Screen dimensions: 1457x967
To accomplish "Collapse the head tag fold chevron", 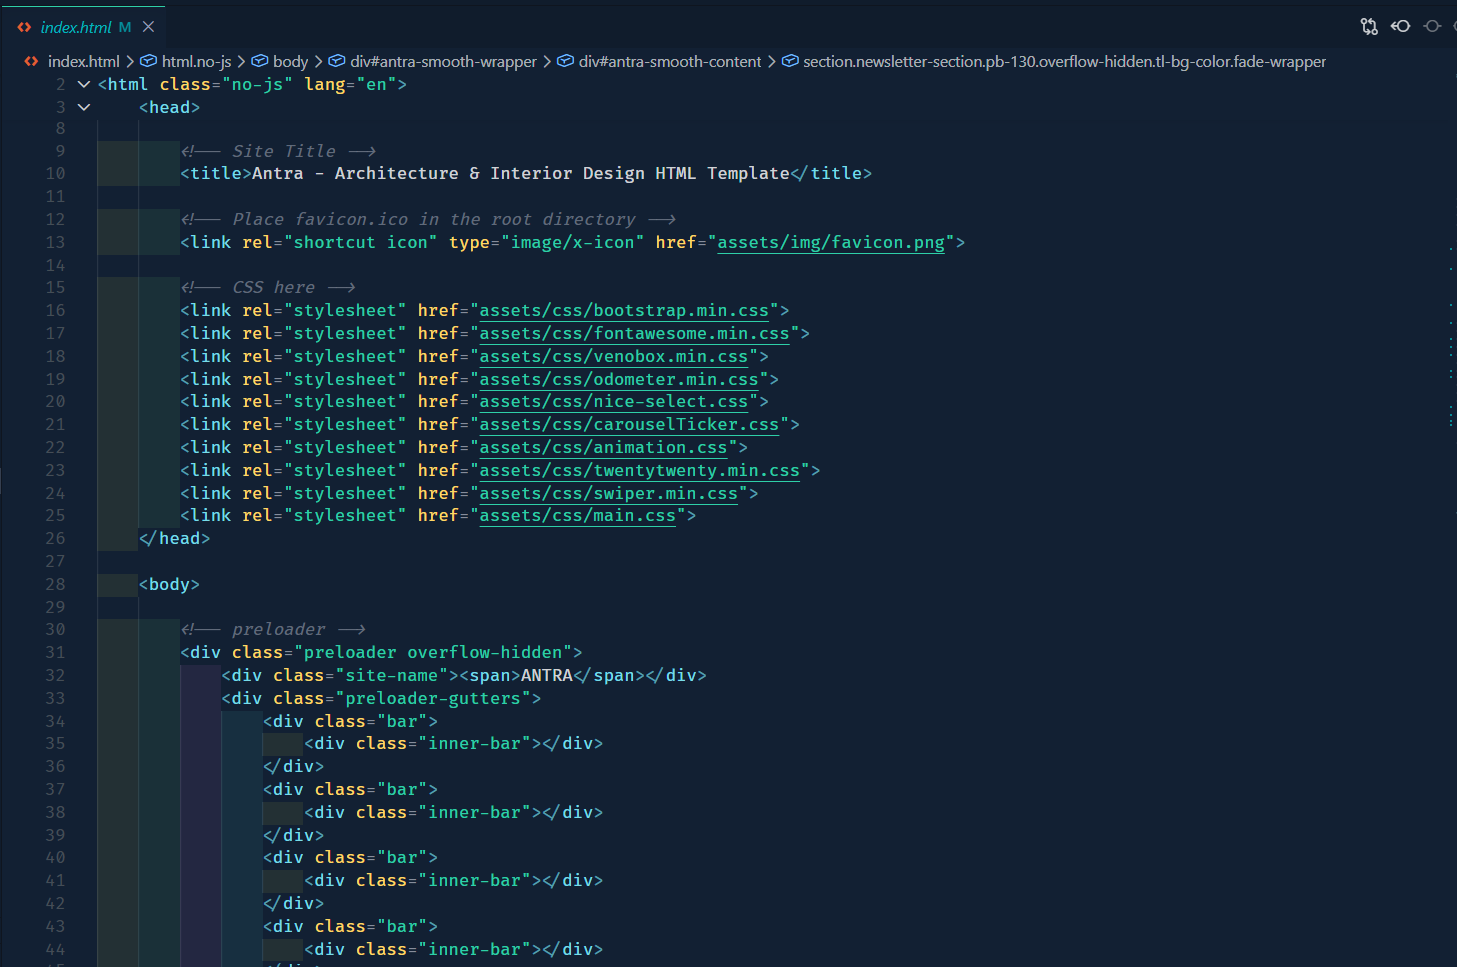I will (84, 108).
